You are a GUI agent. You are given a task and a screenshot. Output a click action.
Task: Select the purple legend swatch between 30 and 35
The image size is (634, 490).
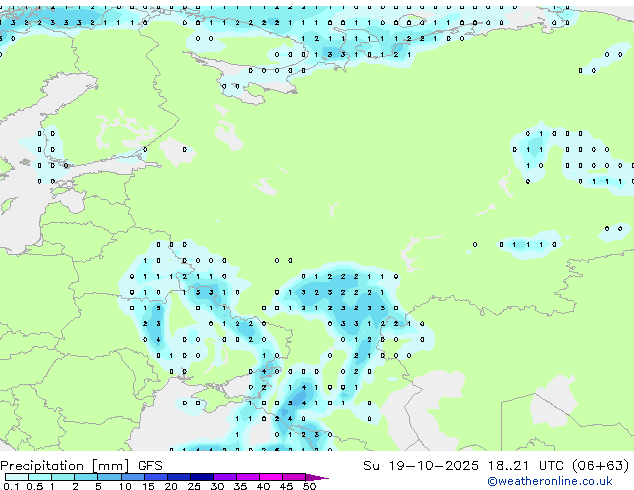225,477
